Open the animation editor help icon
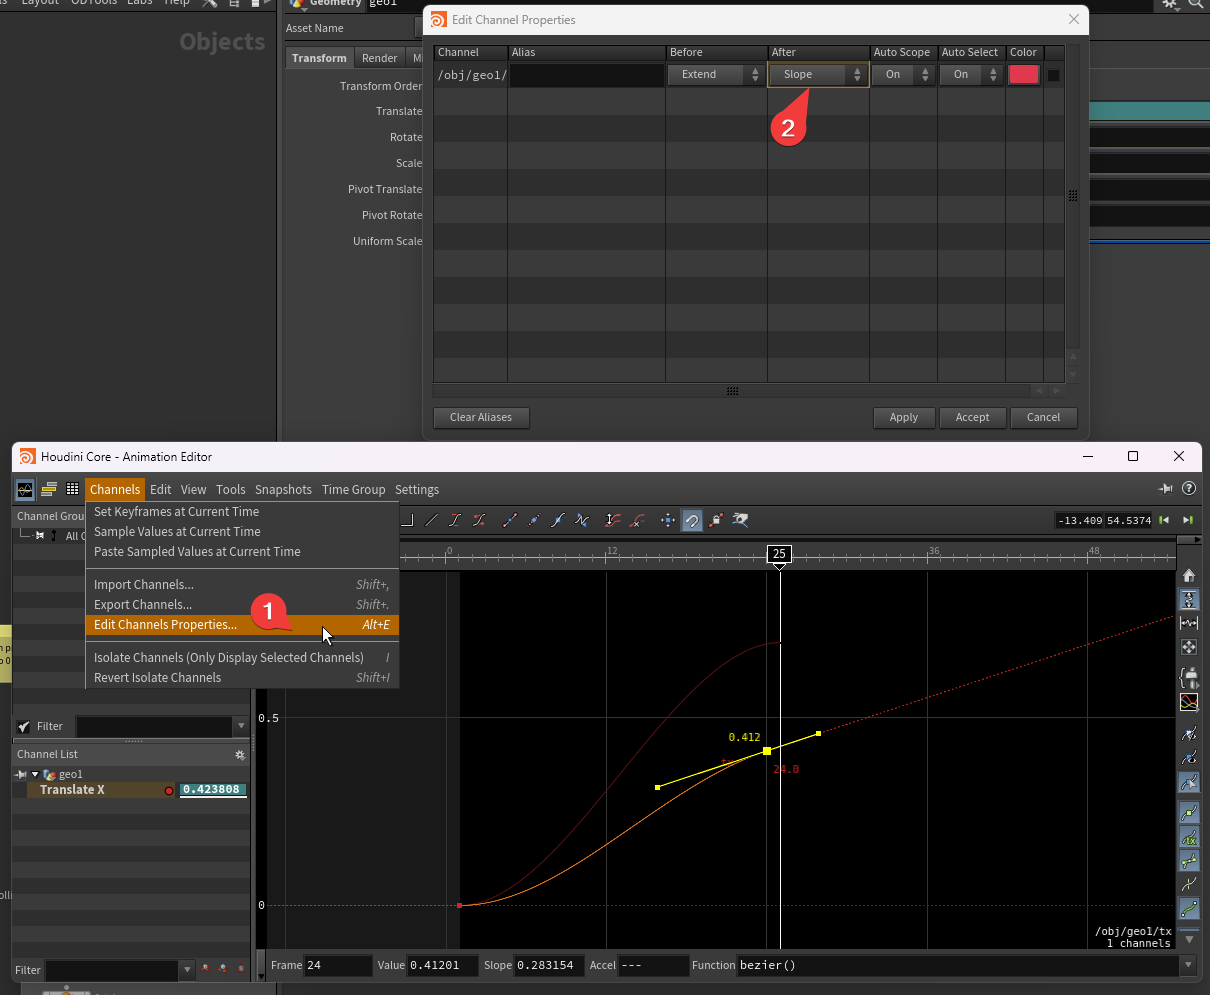The width and height of the screenshot is (1210, 995). tap(1189, 489)
